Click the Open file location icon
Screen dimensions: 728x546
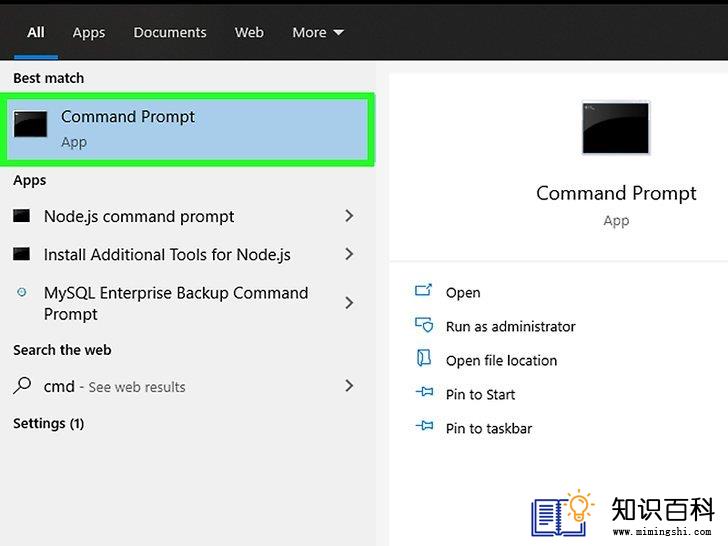pos(423,358)
